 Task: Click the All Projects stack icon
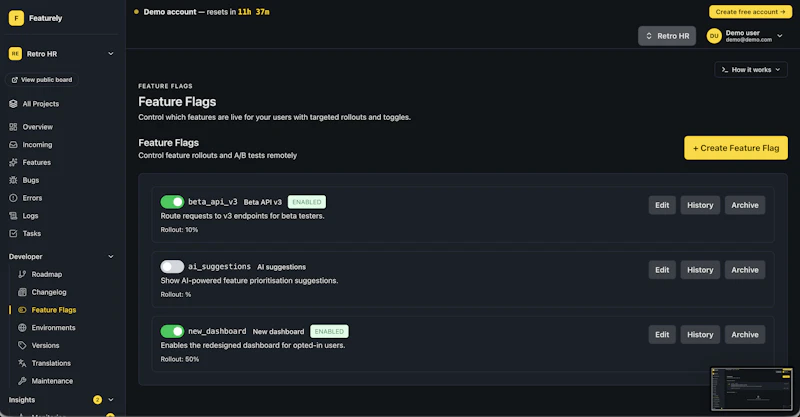coord(13,104)
